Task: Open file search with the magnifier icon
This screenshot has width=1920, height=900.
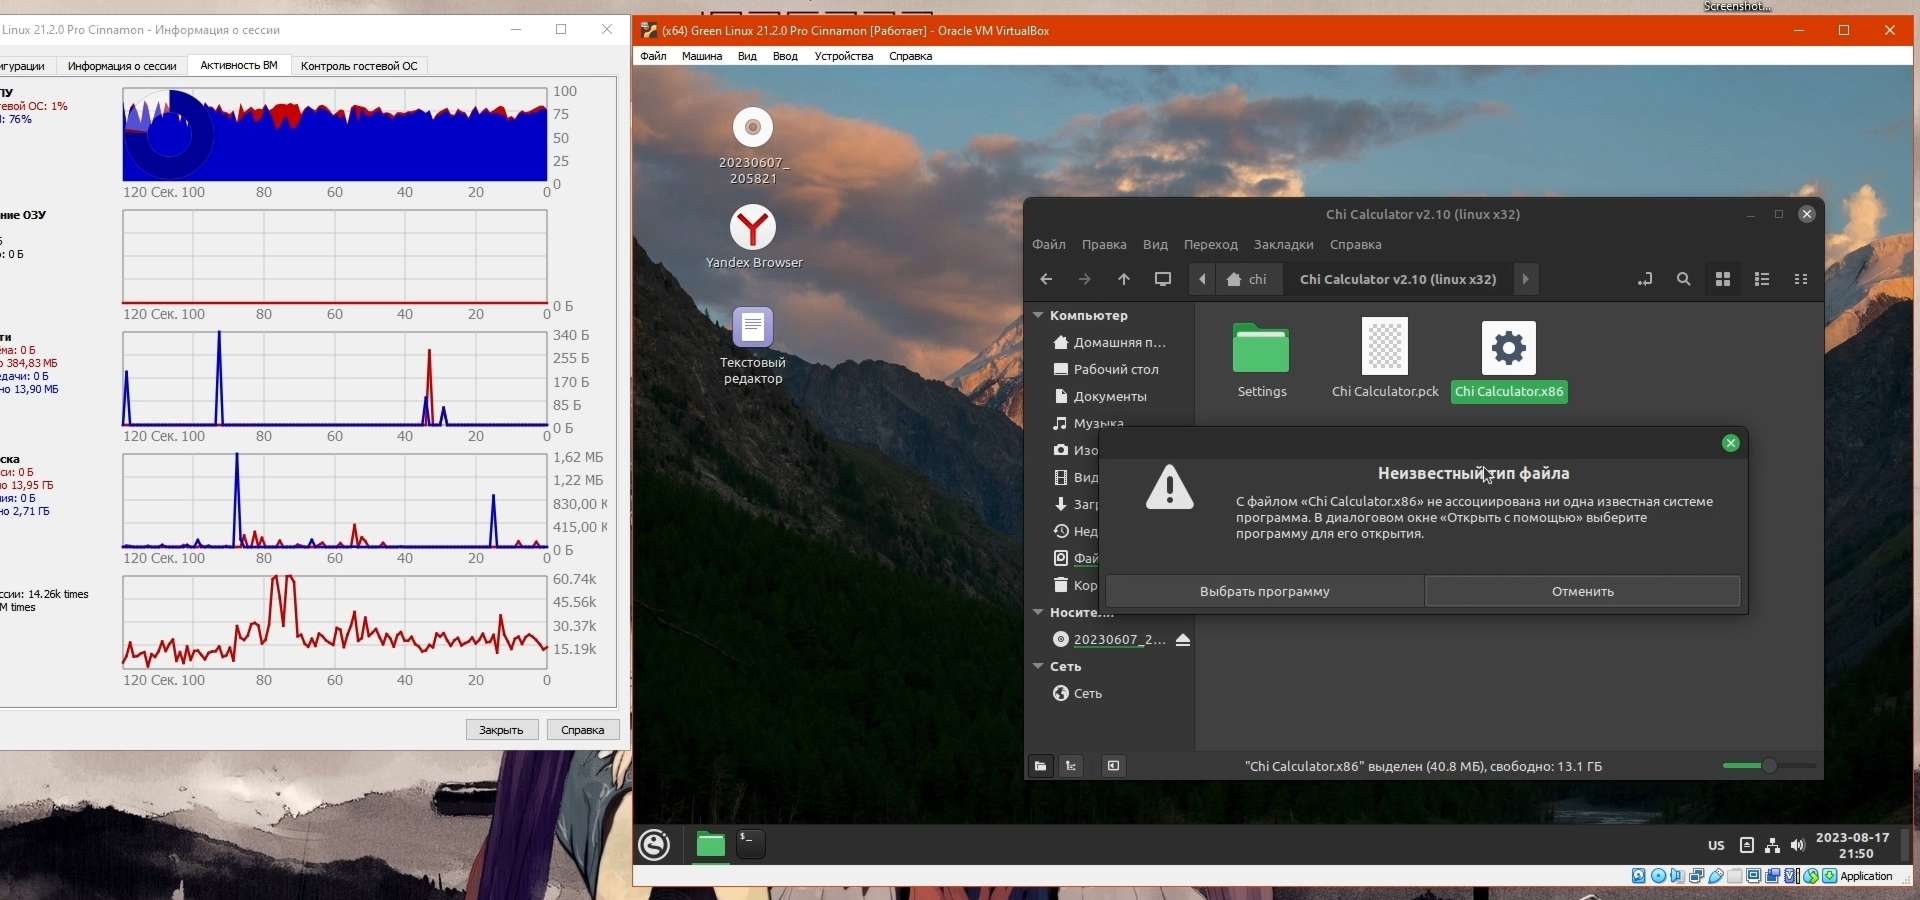Action: (1684, 280)
